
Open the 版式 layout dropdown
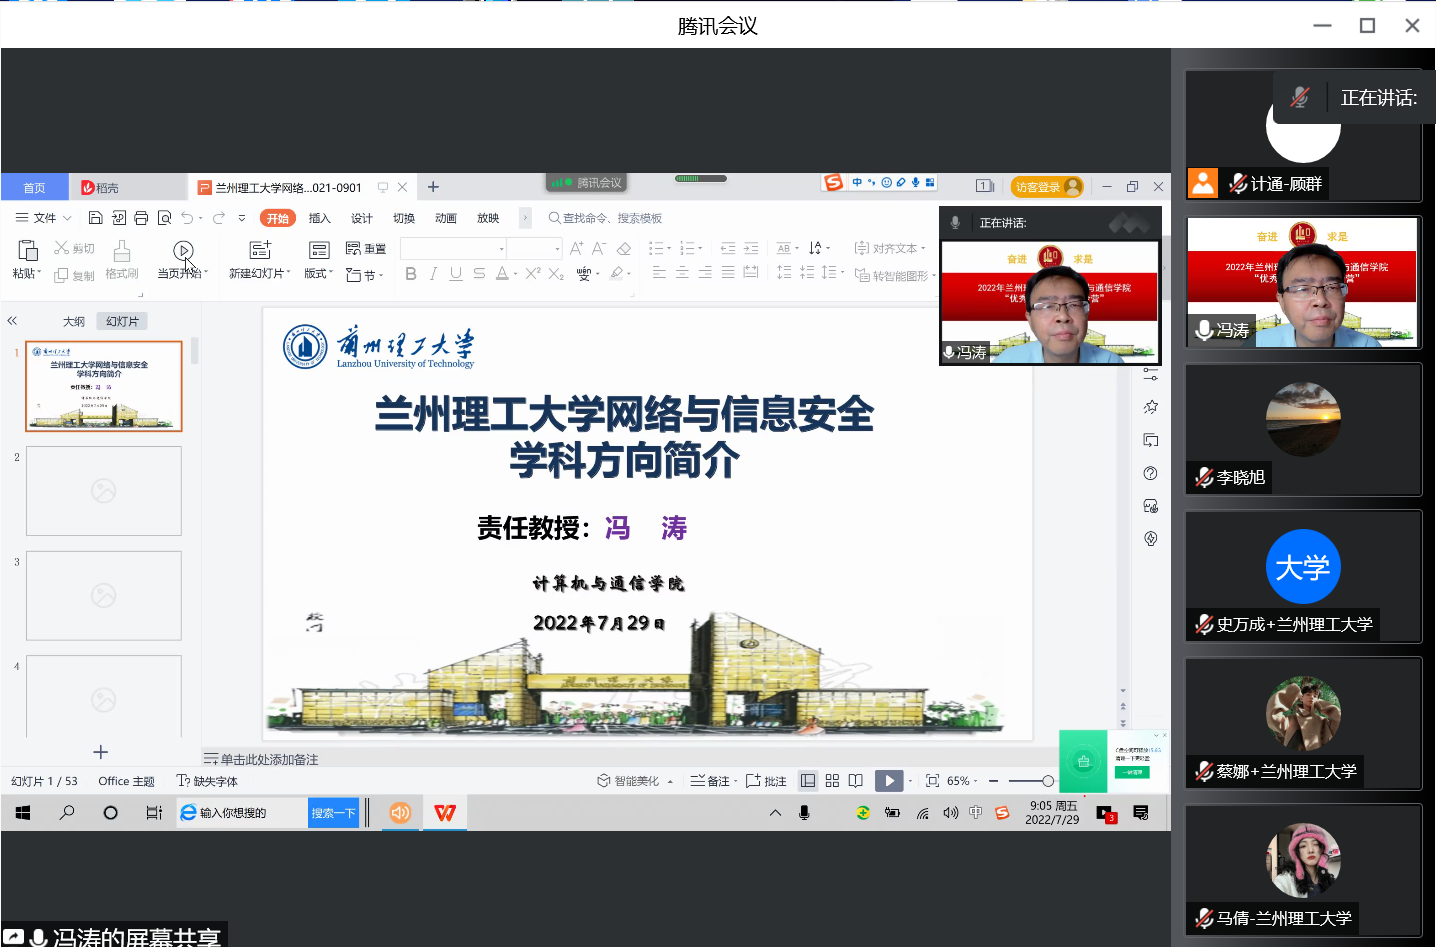click(x=318, y=273)
